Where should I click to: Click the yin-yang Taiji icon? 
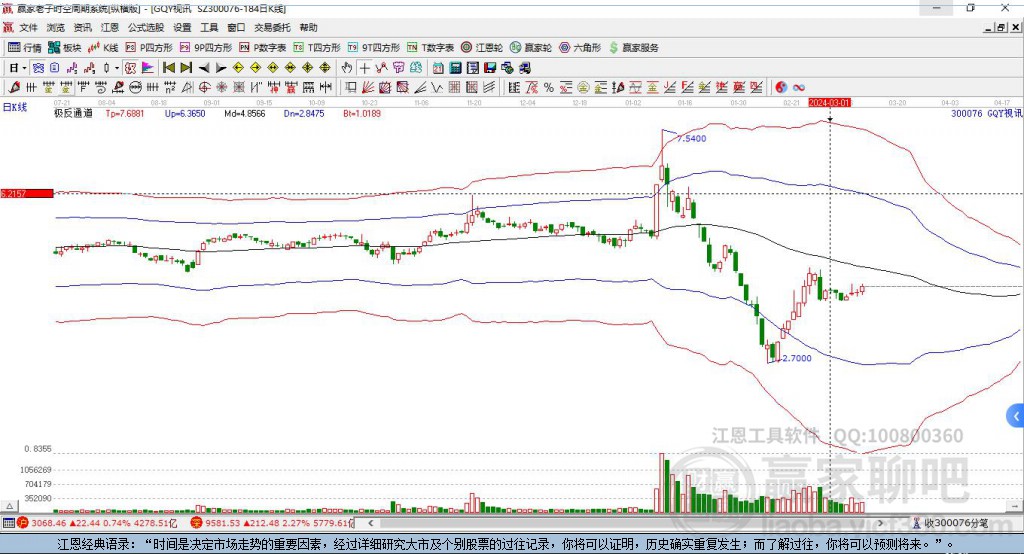[x=780, y=88]
